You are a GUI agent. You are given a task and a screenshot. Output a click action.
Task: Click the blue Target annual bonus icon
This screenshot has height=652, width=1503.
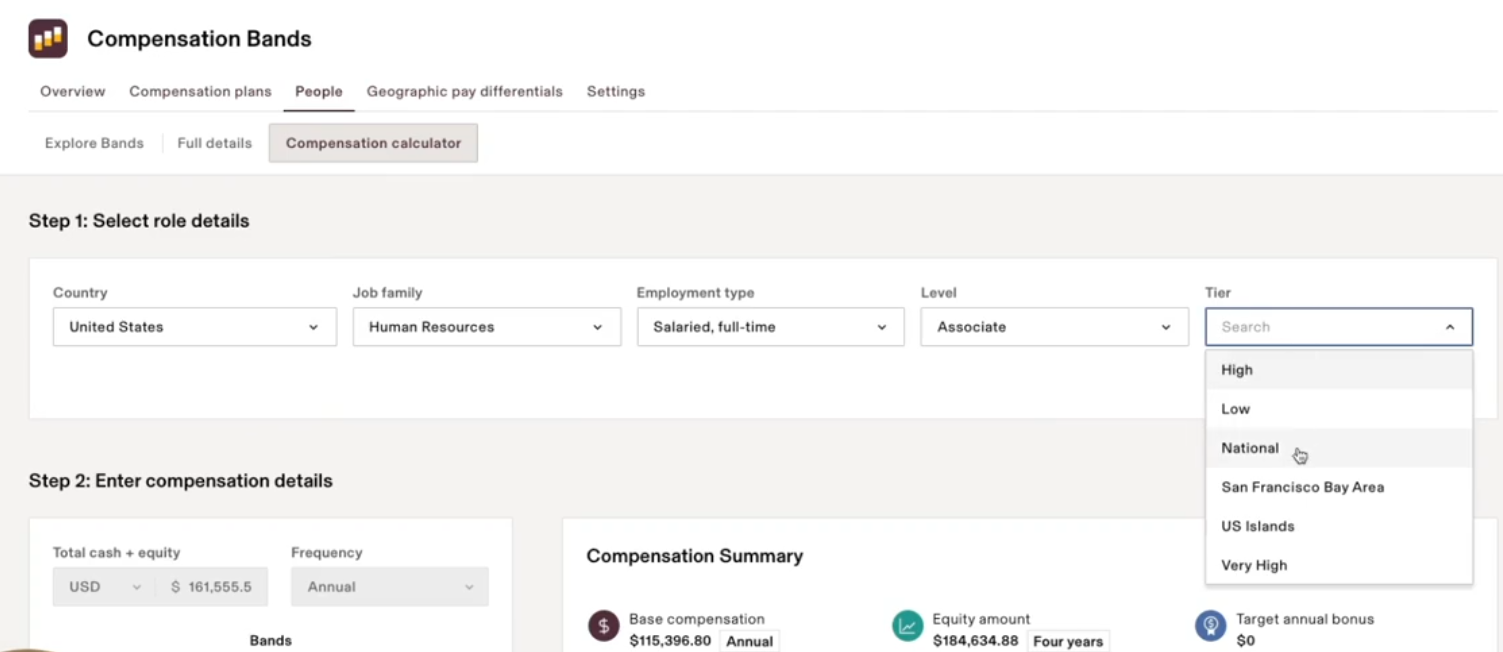[1210, 627]
